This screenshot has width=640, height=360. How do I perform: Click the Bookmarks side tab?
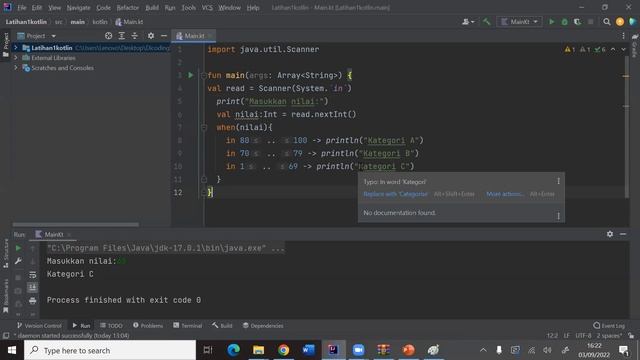click(6, 296)
